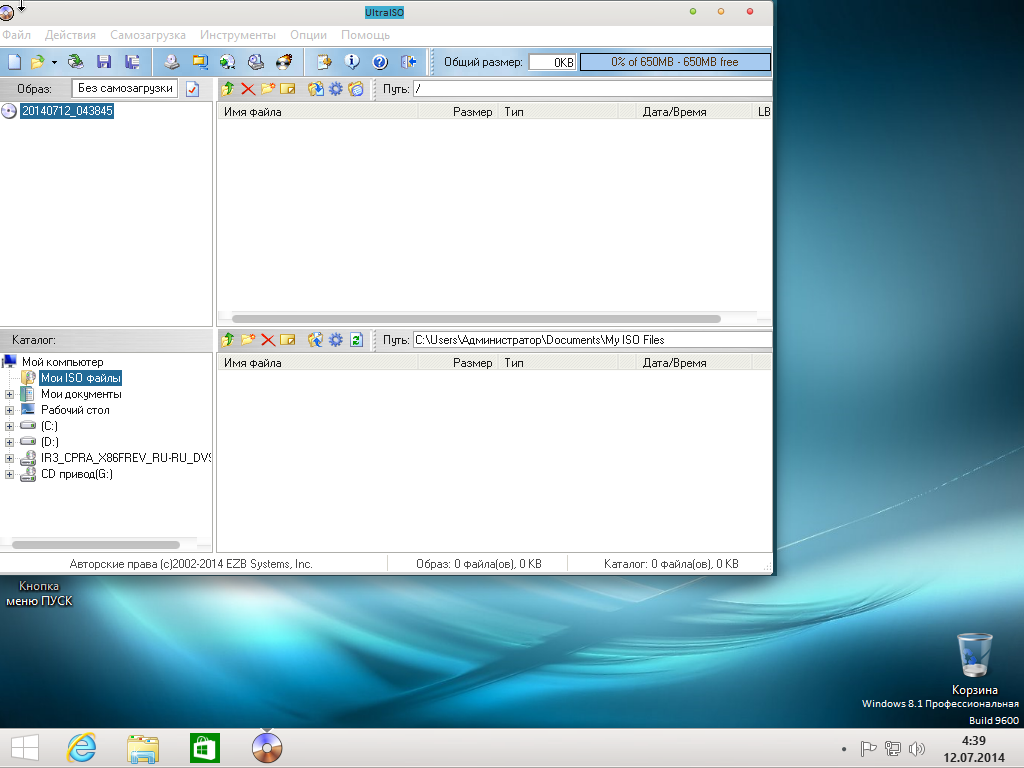Click the horizontal scrollbar of the image file list
This screenshot has height=768, width=1024.
477,319
